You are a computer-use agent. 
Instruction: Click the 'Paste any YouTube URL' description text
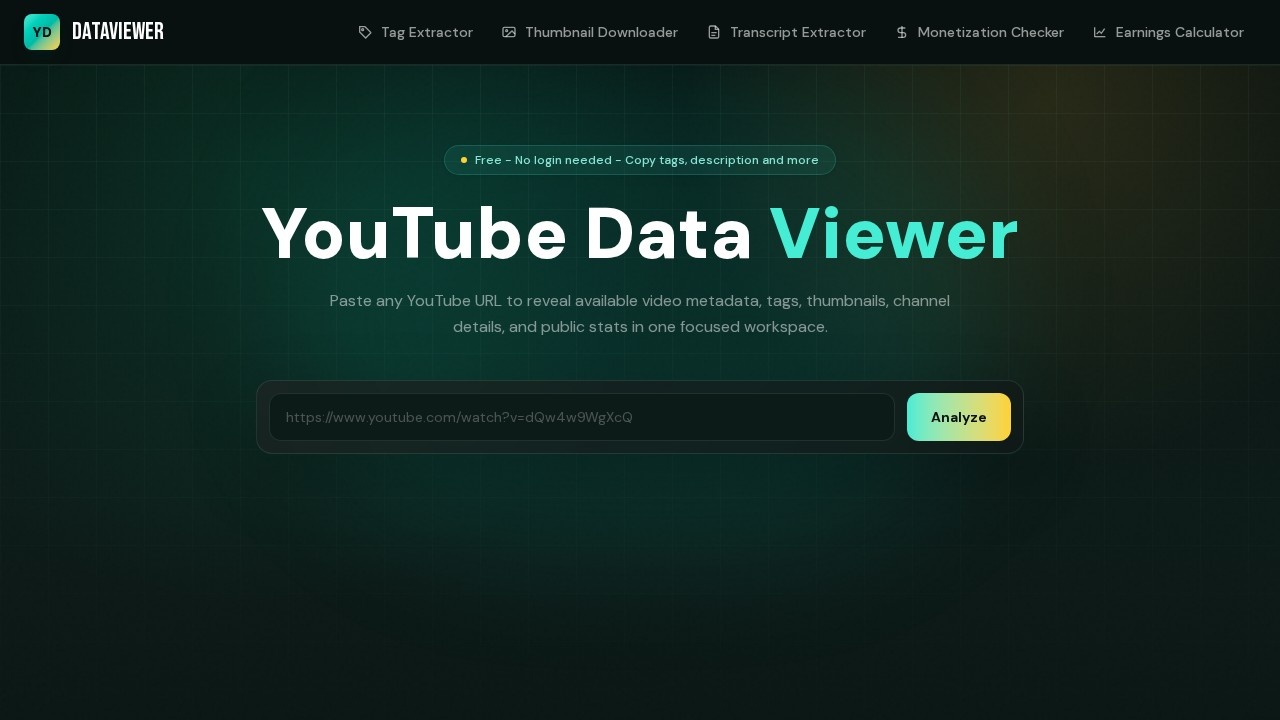(x=640, y=314)
